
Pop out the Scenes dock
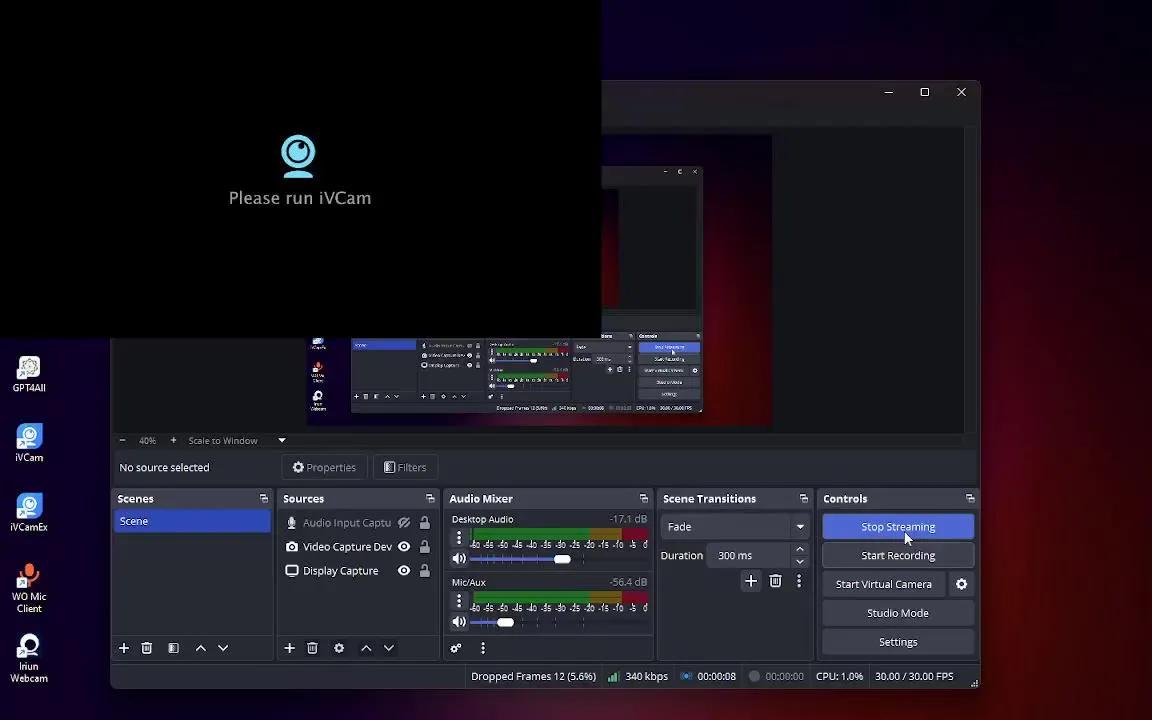pos(264,498)
